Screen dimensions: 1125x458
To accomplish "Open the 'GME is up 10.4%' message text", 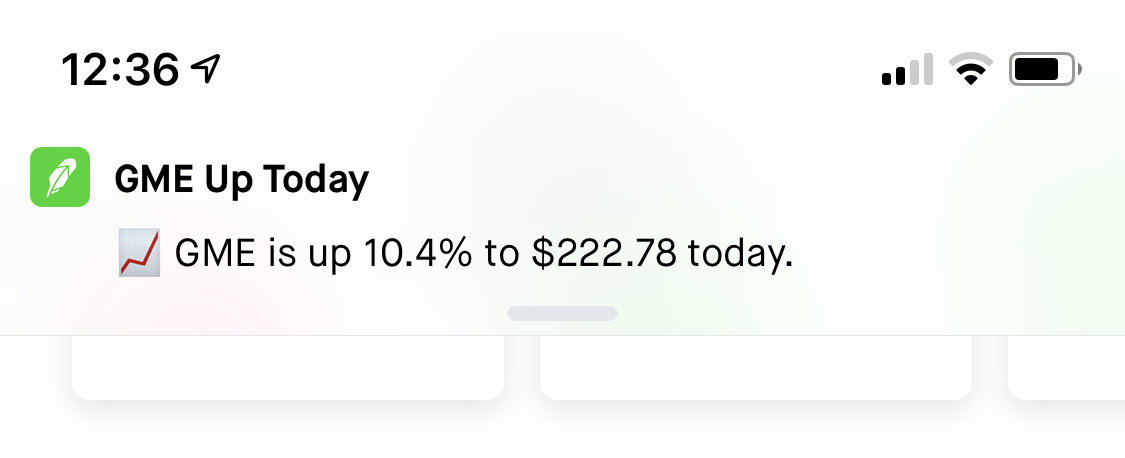I will (484, 254).
